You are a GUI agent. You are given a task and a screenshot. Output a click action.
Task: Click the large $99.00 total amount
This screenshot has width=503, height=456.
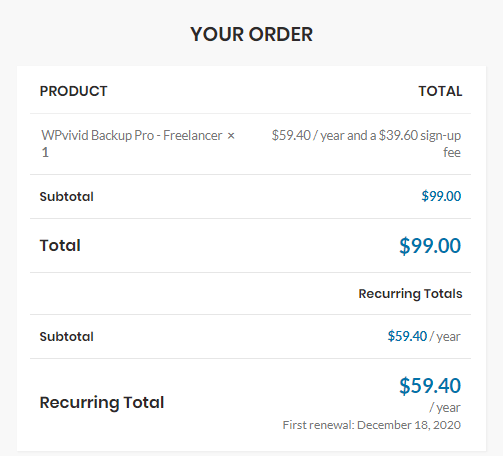pyautogui.click(x=430, y=246)
